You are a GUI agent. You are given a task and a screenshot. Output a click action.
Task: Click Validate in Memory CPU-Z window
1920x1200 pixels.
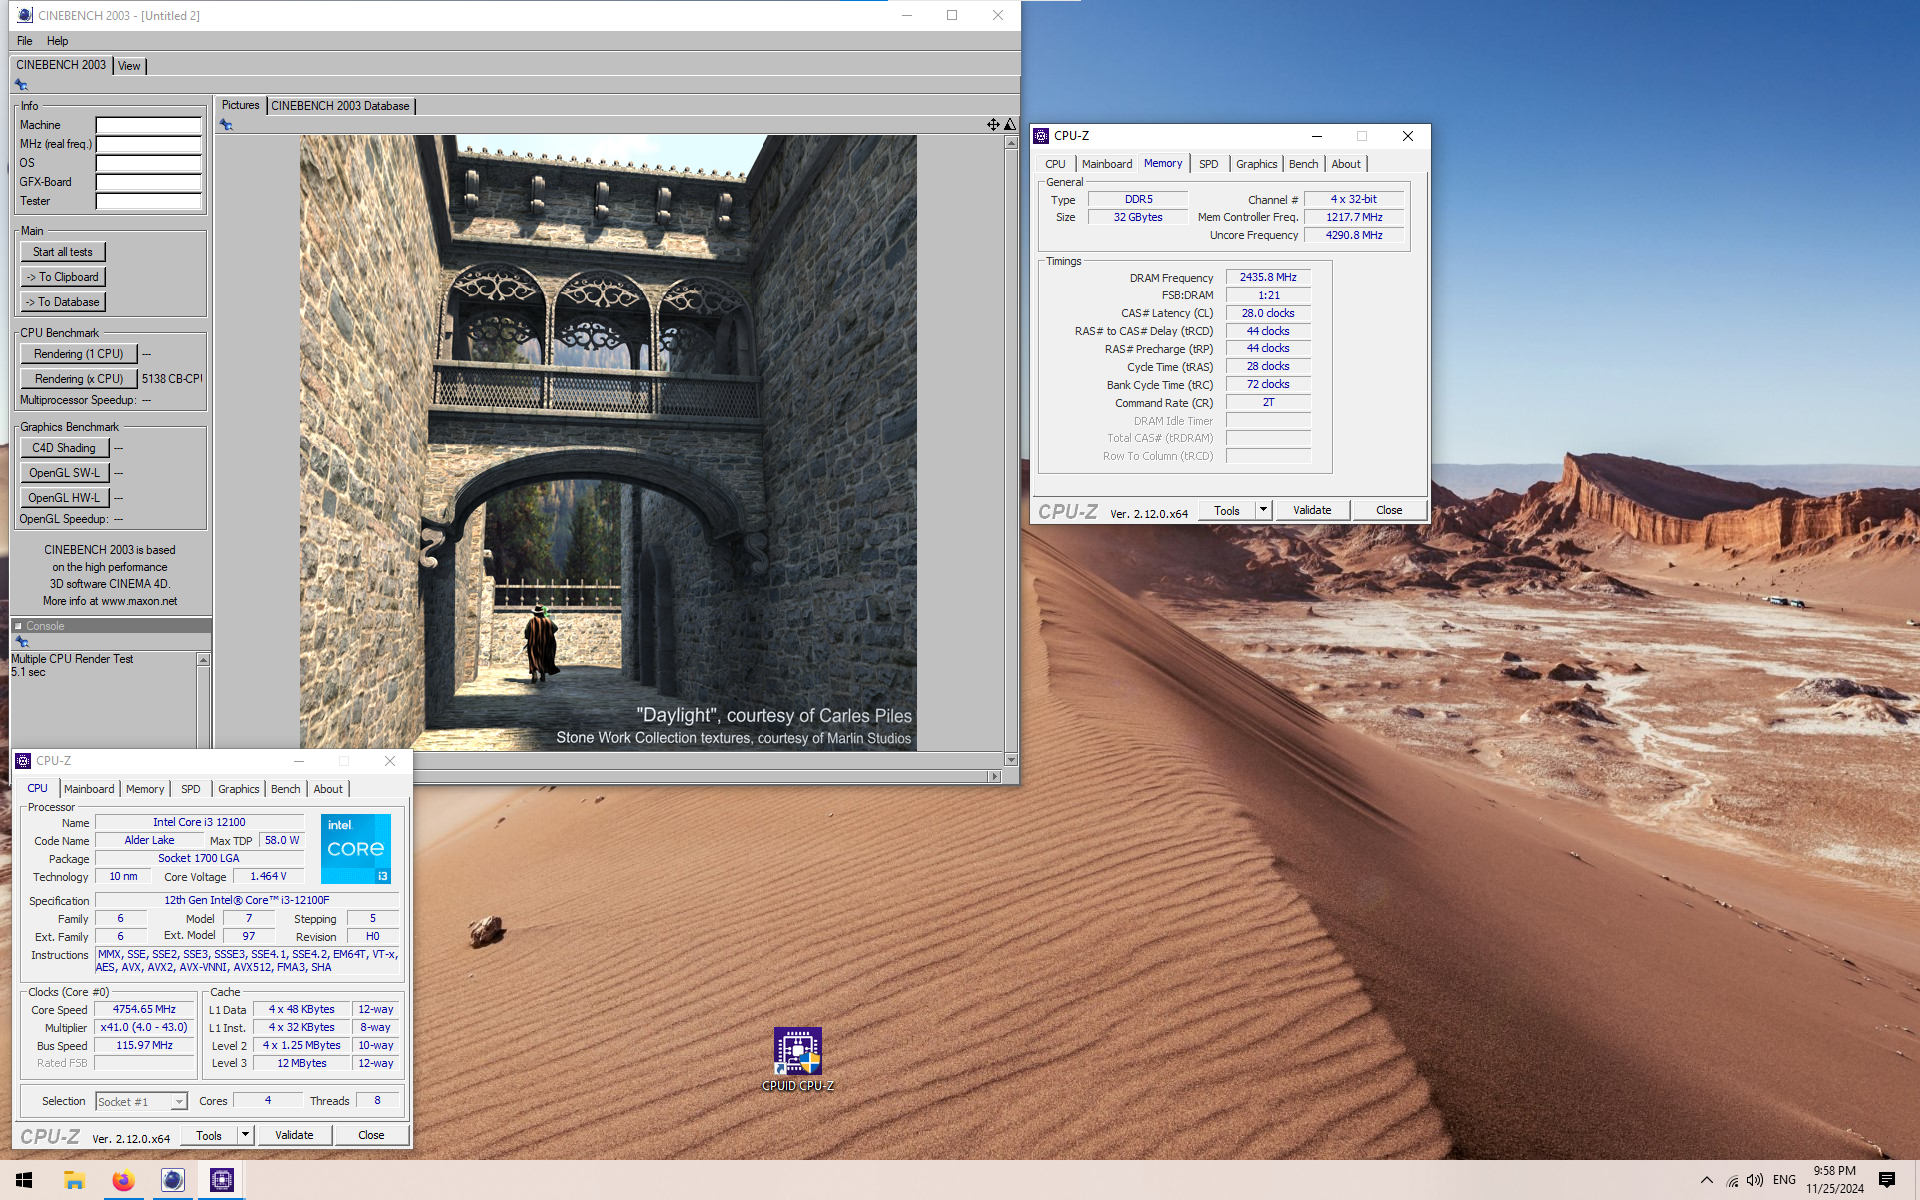1312,510
